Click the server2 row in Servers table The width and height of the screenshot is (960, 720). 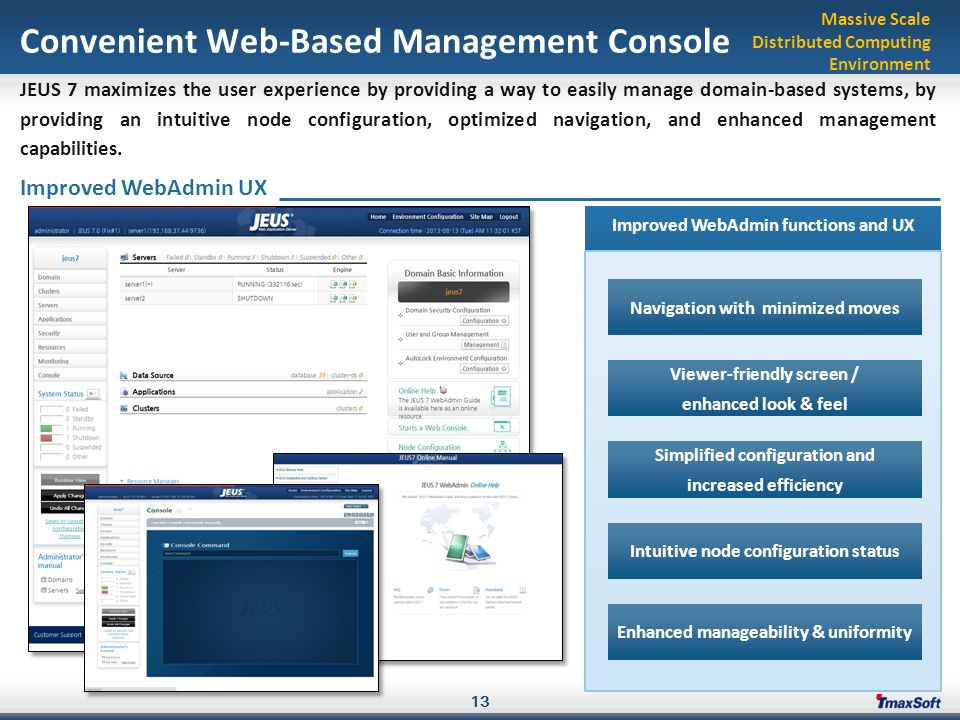click(x=244, y=298)
